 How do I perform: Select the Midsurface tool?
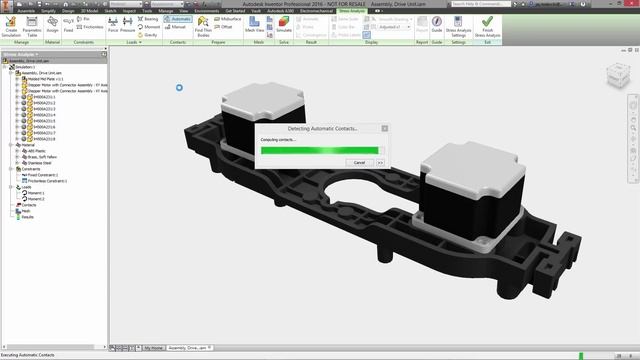pyautogui.click(x=227, y=19)
